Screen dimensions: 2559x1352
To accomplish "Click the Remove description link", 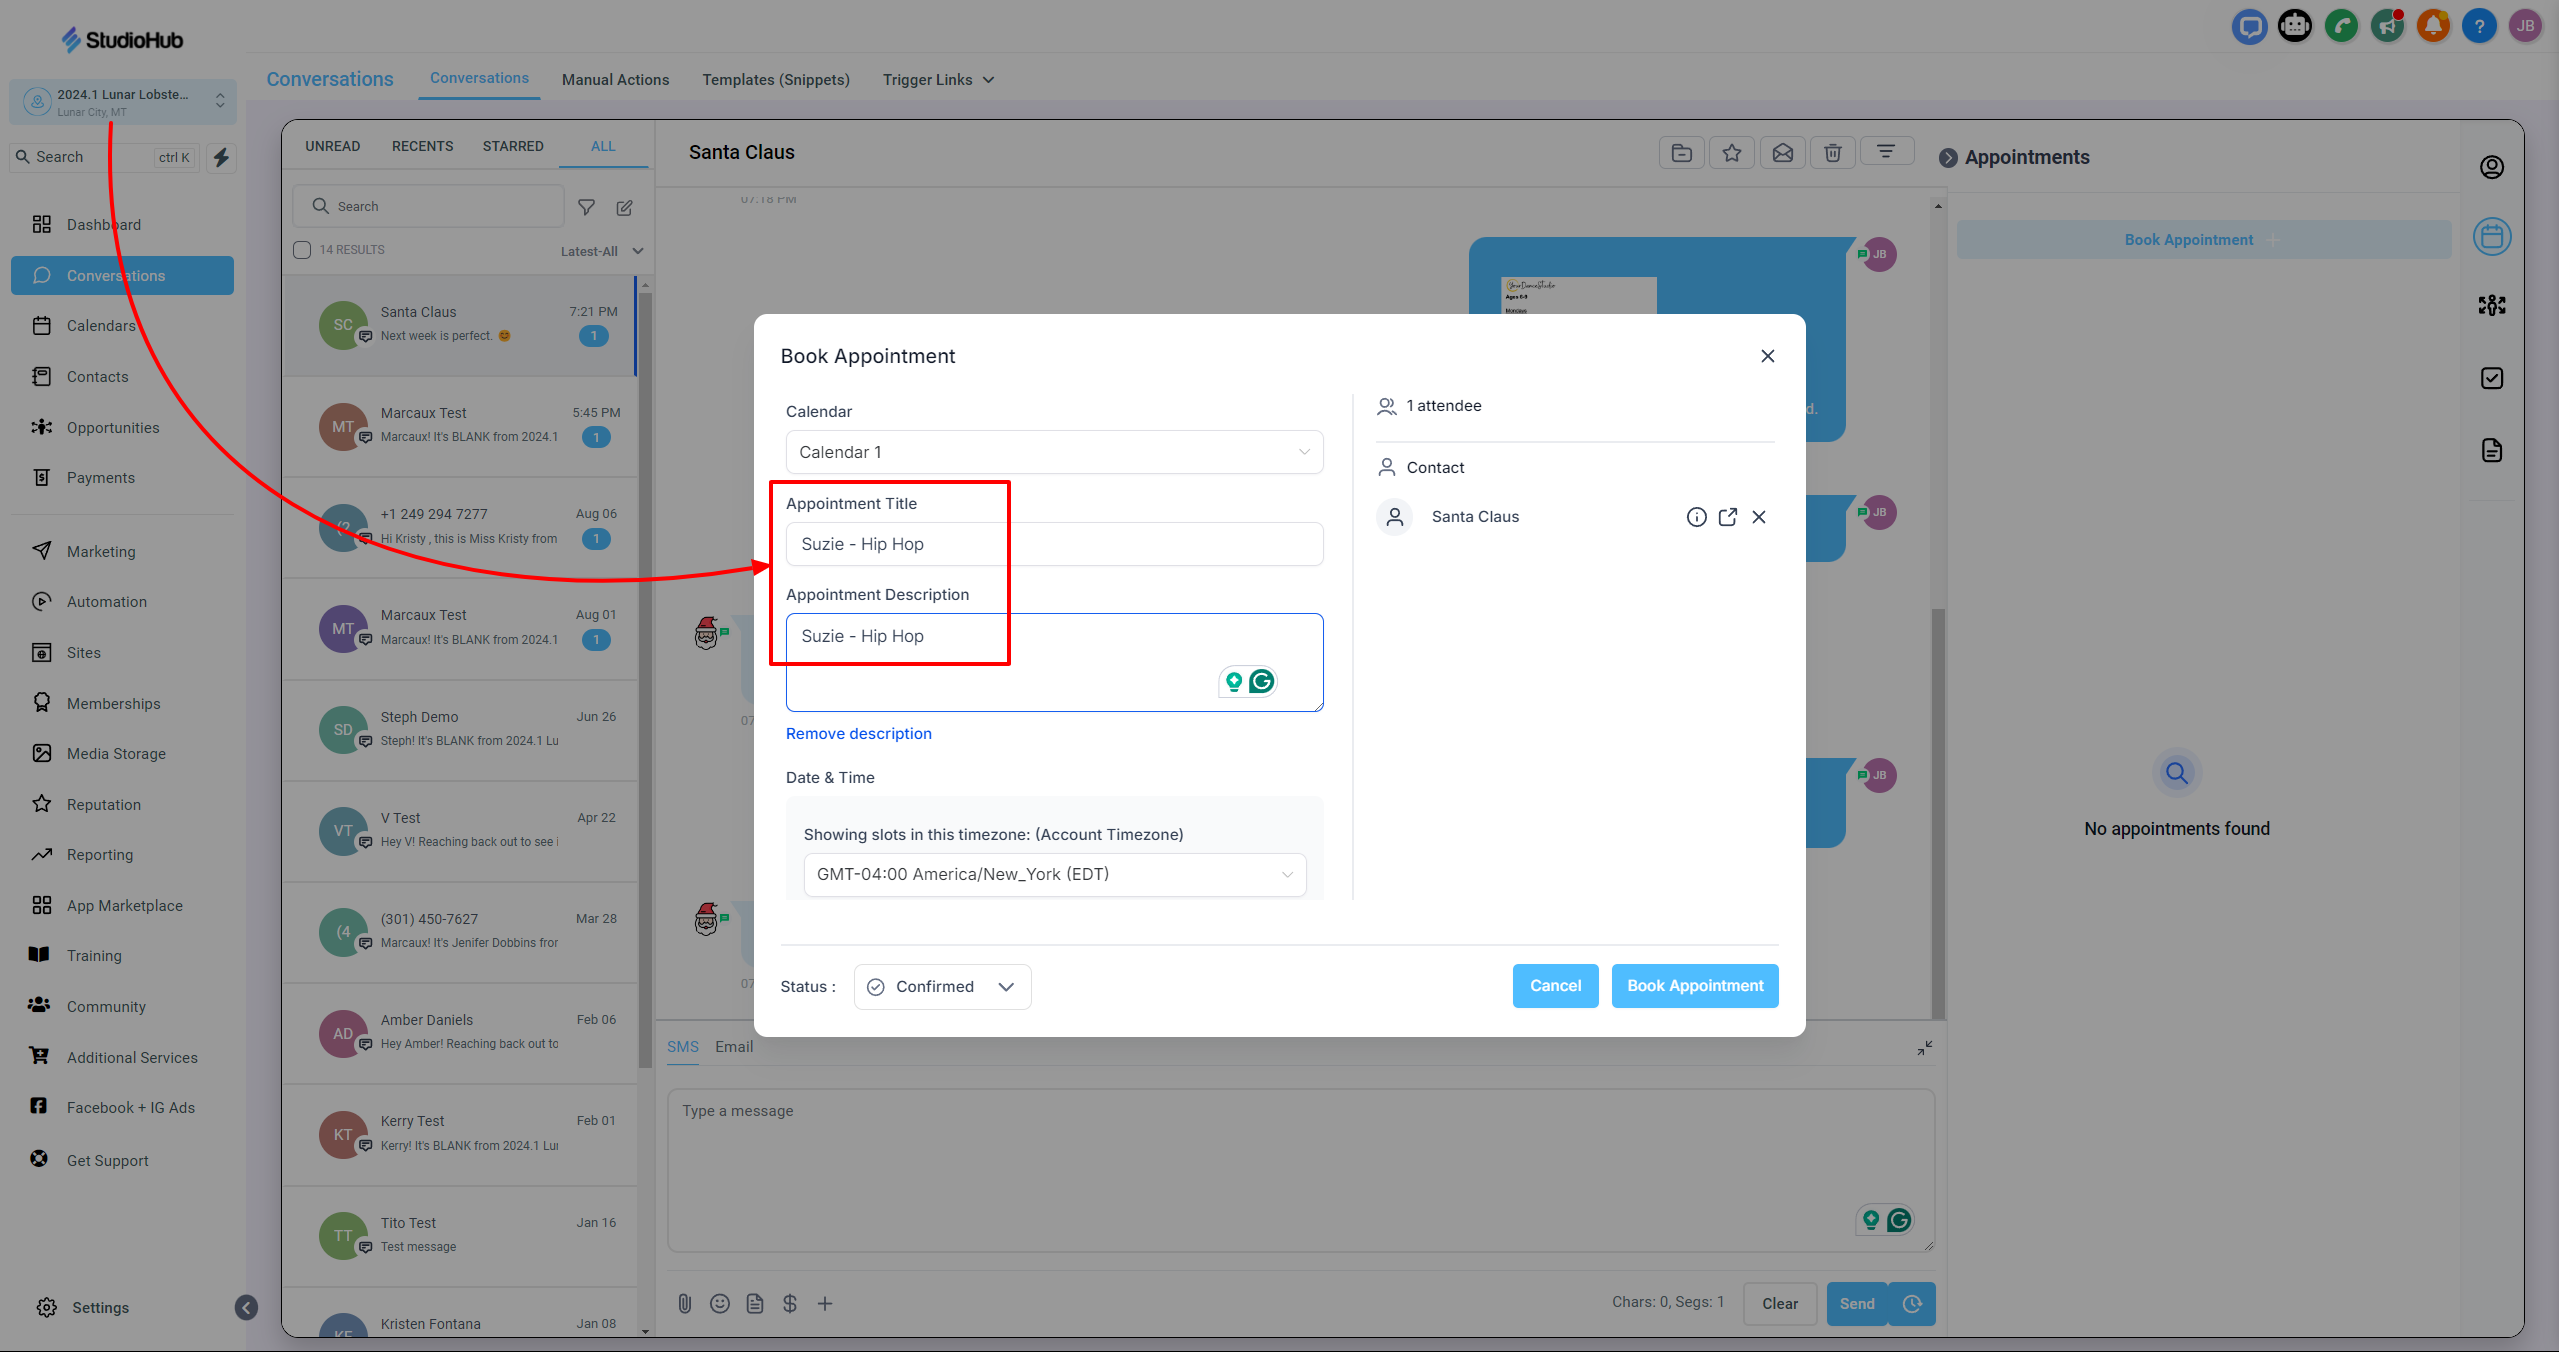I will click(x=858, y=734).
